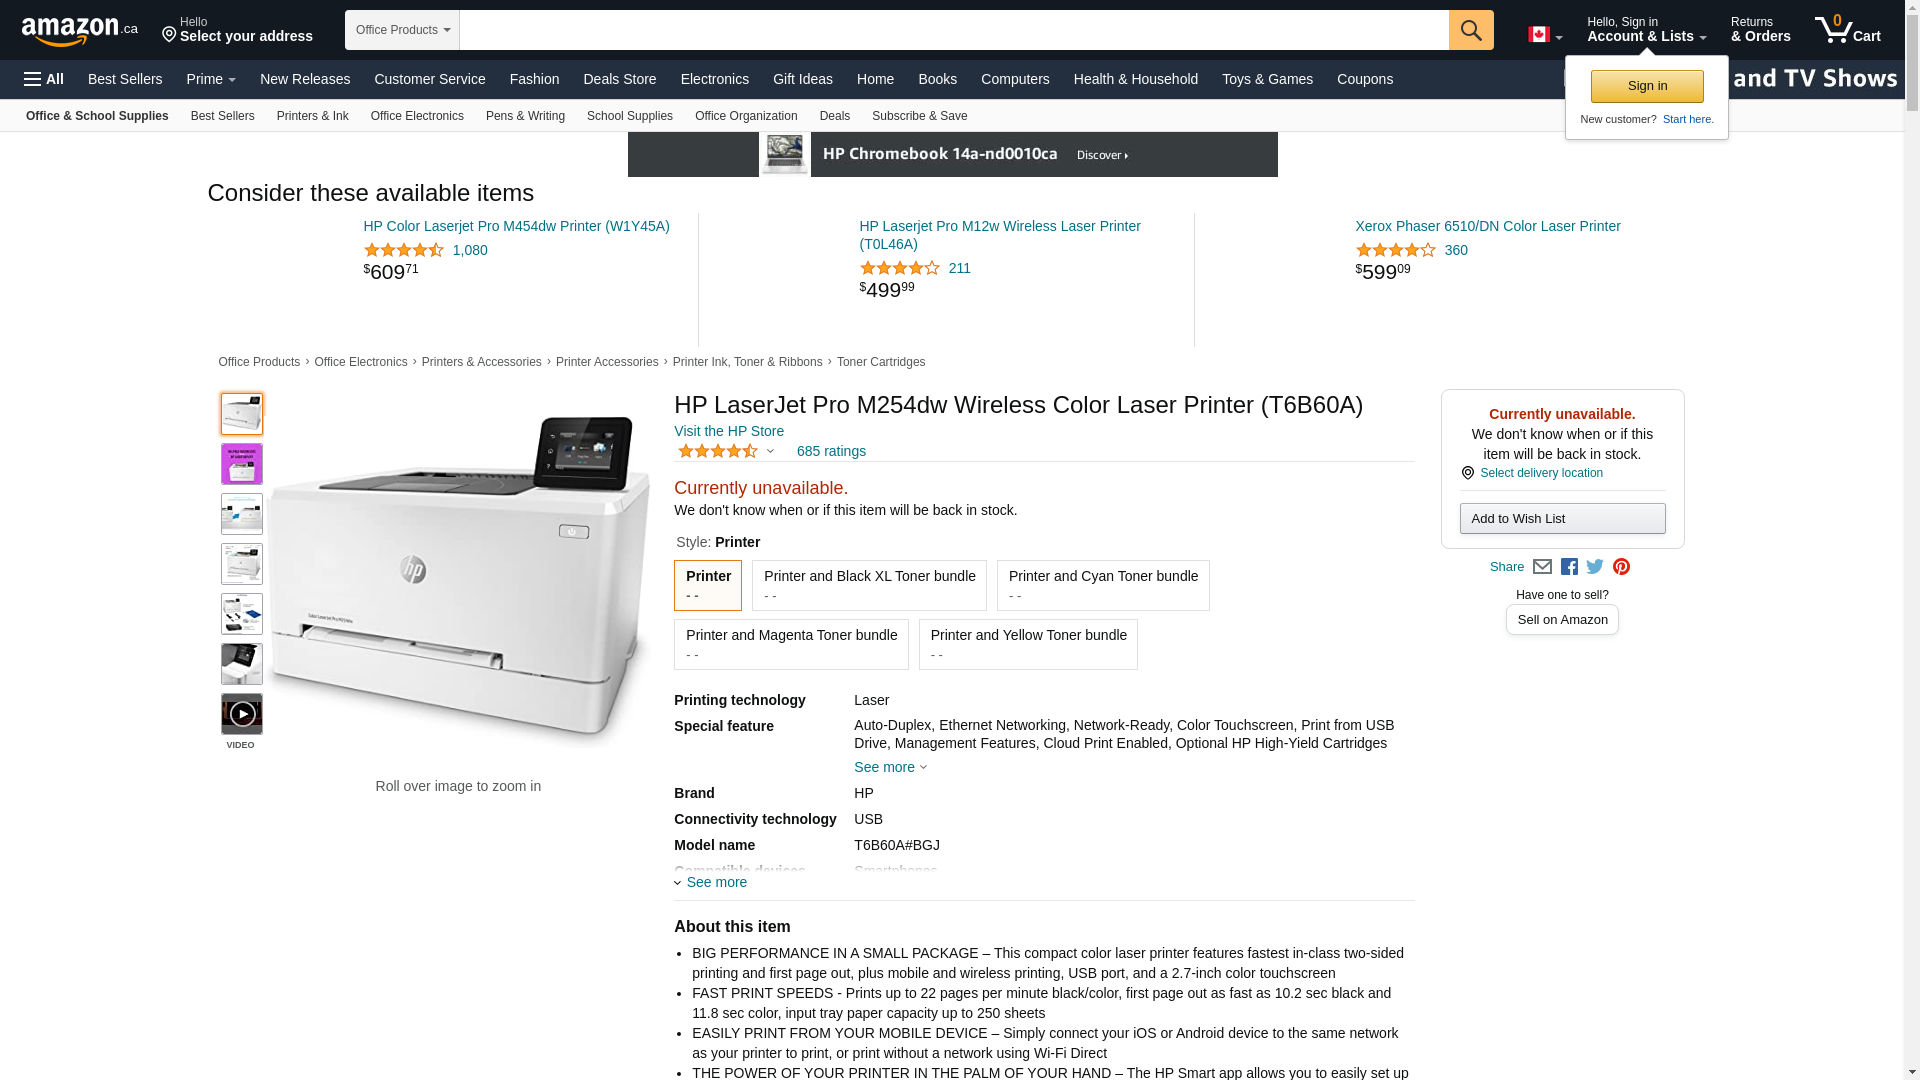Click the Add to Wish List button

pyautogui.click(x=1562, y=518)
